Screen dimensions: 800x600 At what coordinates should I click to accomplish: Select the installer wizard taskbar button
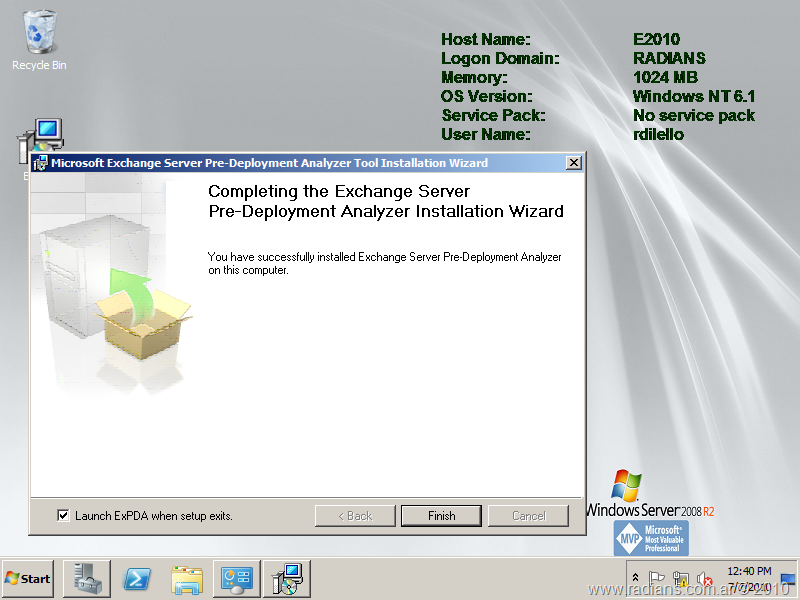287,578
